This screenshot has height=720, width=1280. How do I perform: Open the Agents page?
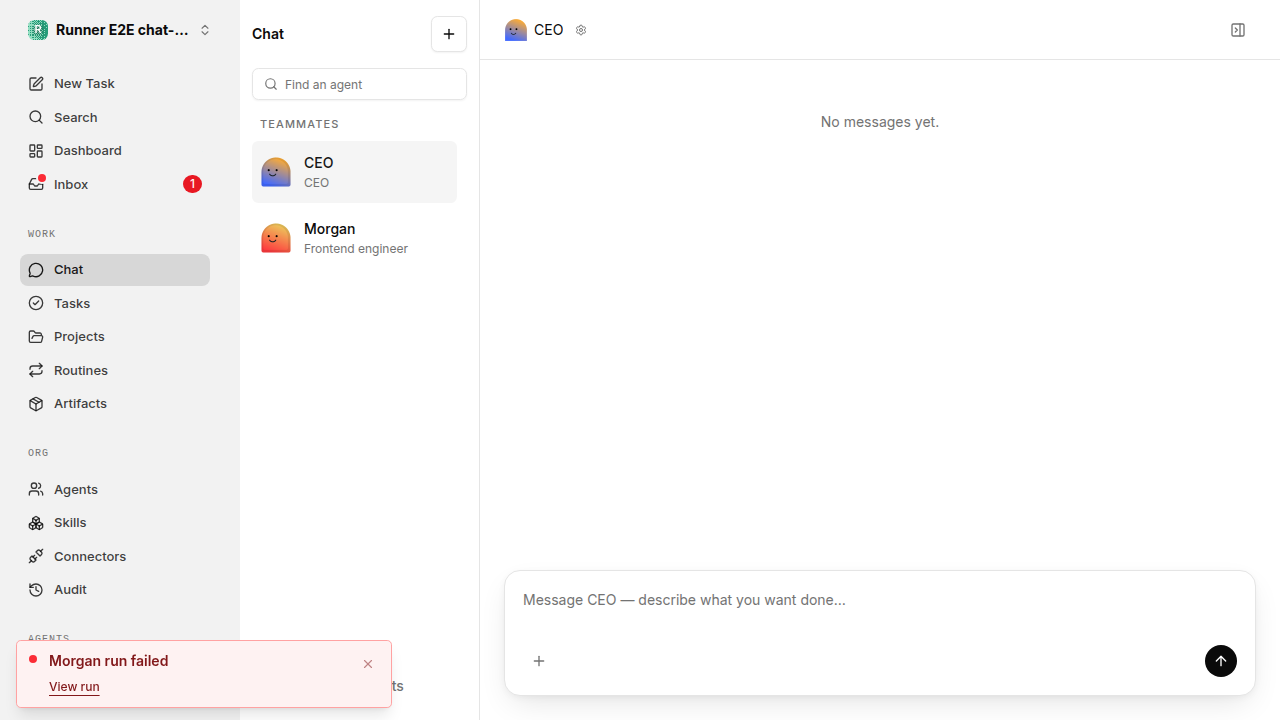pyautogui.click(x=115, y=489)
